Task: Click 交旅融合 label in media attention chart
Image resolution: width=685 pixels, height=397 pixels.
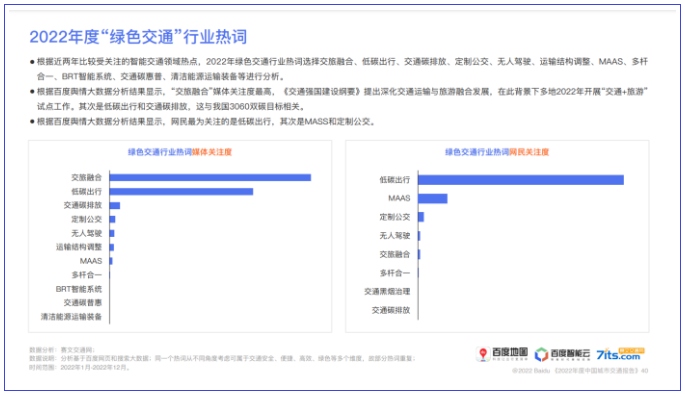Action: coord(86,177)
